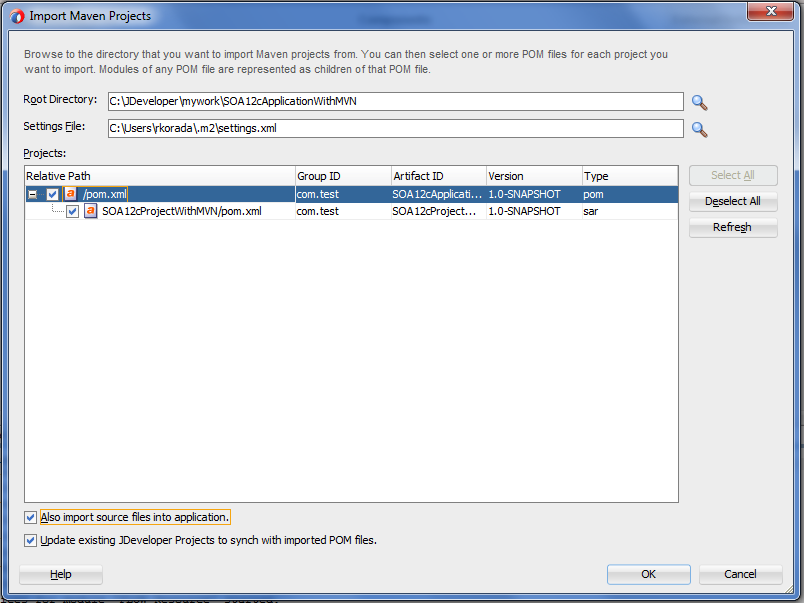The height and width of the screenshot is (603, 804).
Task: Disable updating existing JDeveloper Projects checkbox
Action: click(31, 540)
